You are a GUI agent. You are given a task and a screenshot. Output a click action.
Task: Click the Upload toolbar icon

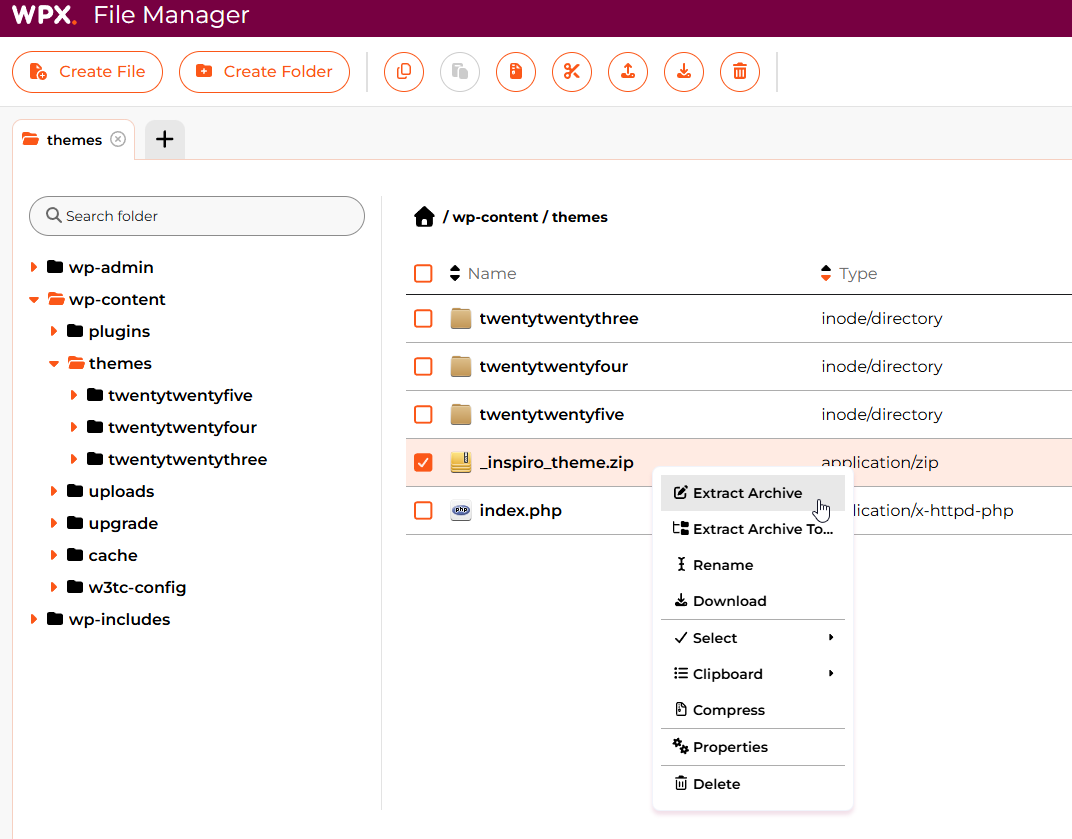click(x=628, y=72)
